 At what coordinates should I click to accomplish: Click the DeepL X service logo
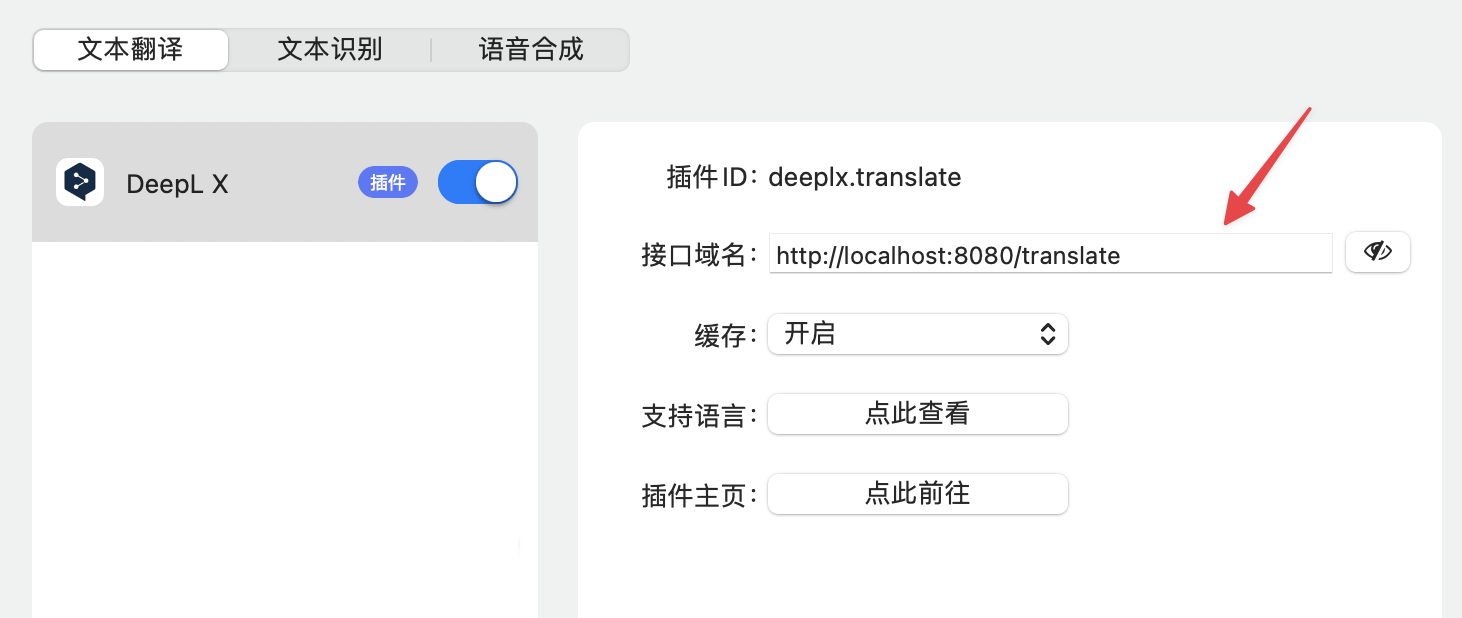click(x=80, y=182)
